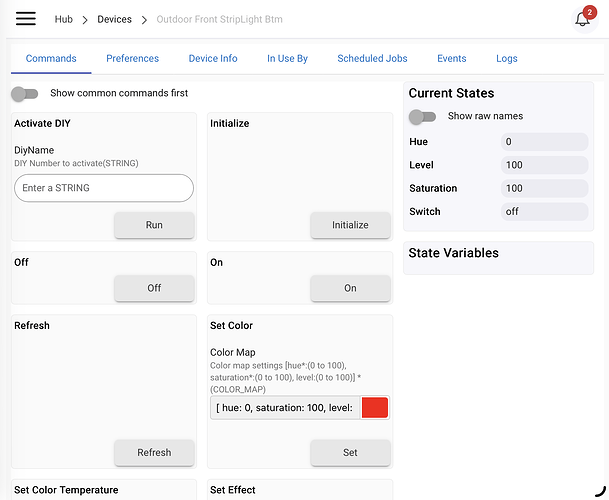609x500 pixels.
Task: Click the DiyName text input field
Action: pos(104,188)
